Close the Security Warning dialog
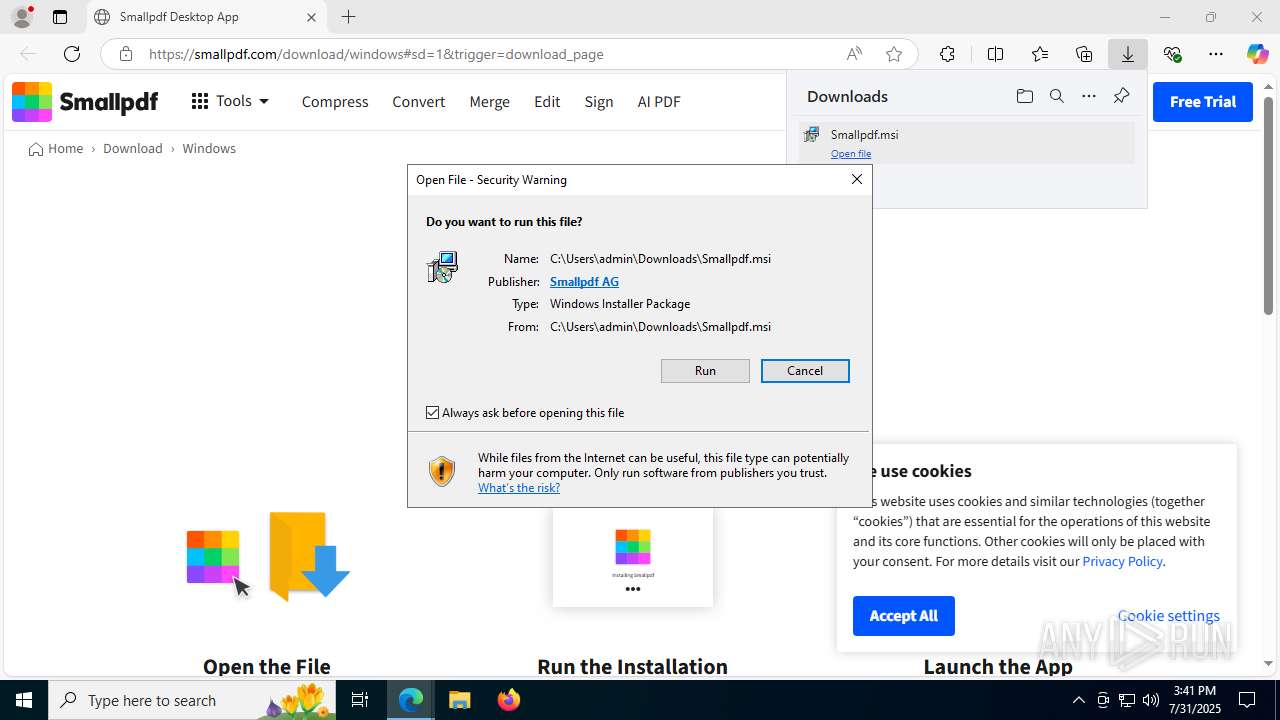The height and width of the screenshot is (720, 1280). coord(857,179)
